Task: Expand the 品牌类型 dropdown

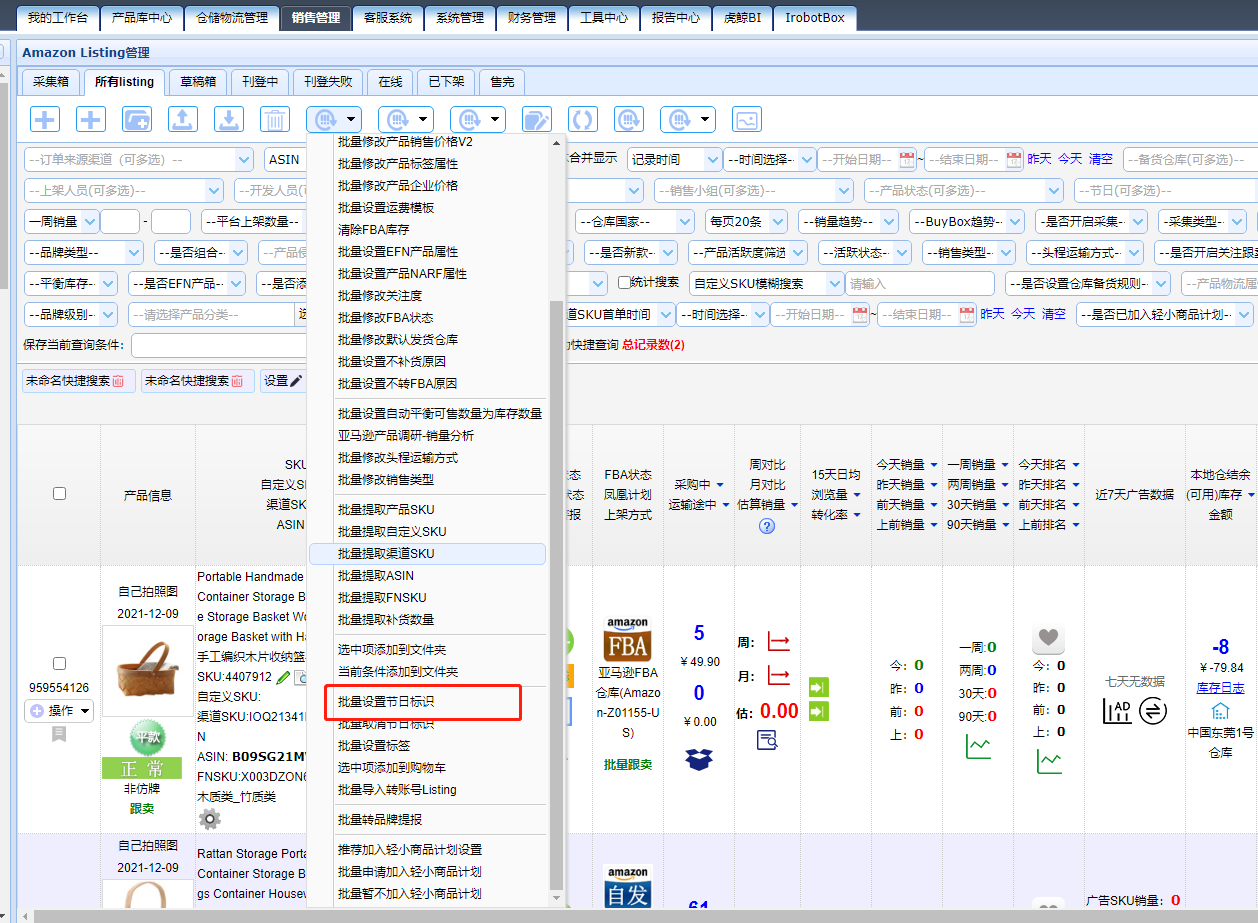Action: click(x=83, y=252)
